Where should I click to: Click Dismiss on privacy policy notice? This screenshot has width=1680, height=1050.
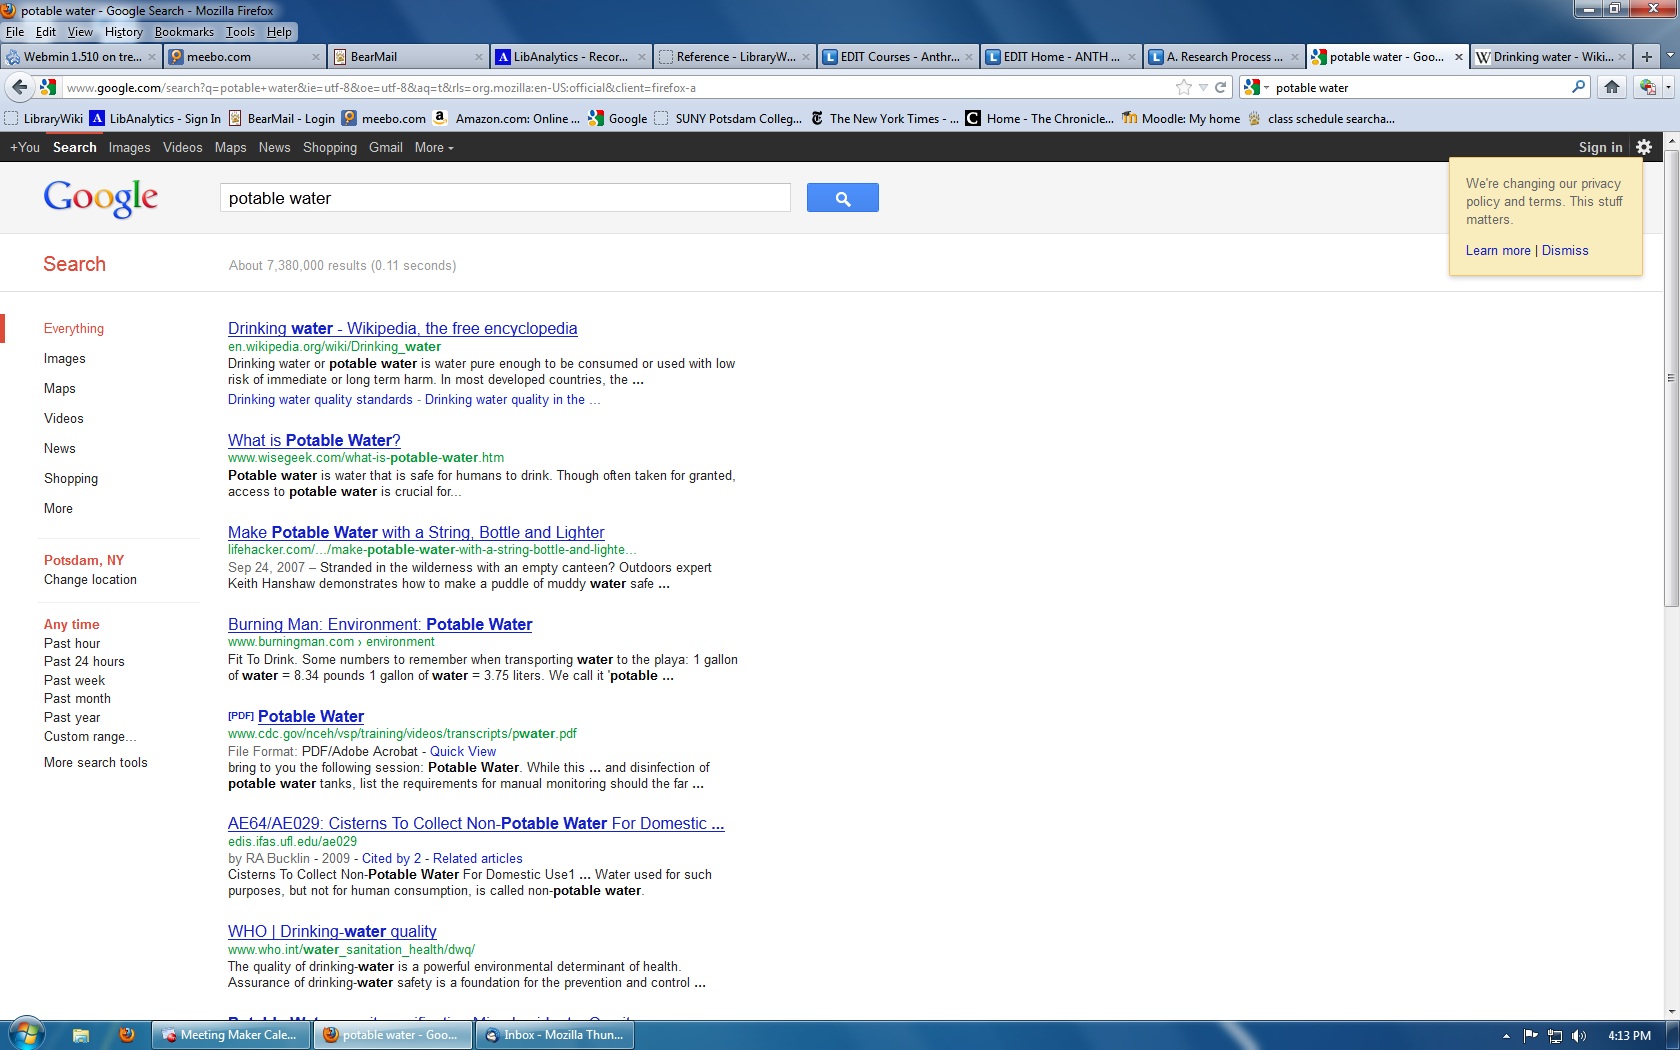tap(1565, 250)
